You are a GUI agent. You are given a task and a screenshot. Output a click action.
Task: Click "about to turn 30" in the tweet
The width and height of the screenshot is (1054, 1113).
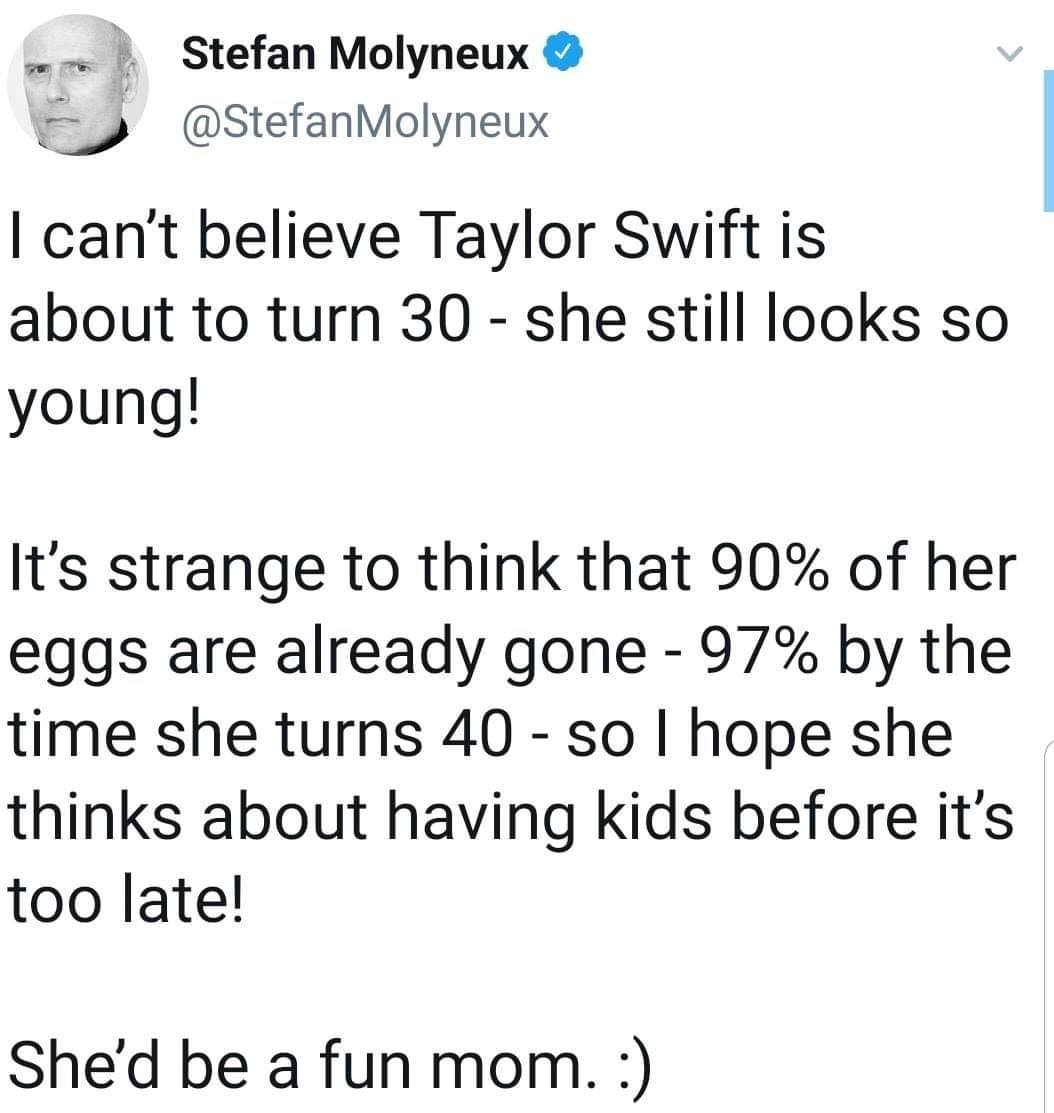point(239,322)
